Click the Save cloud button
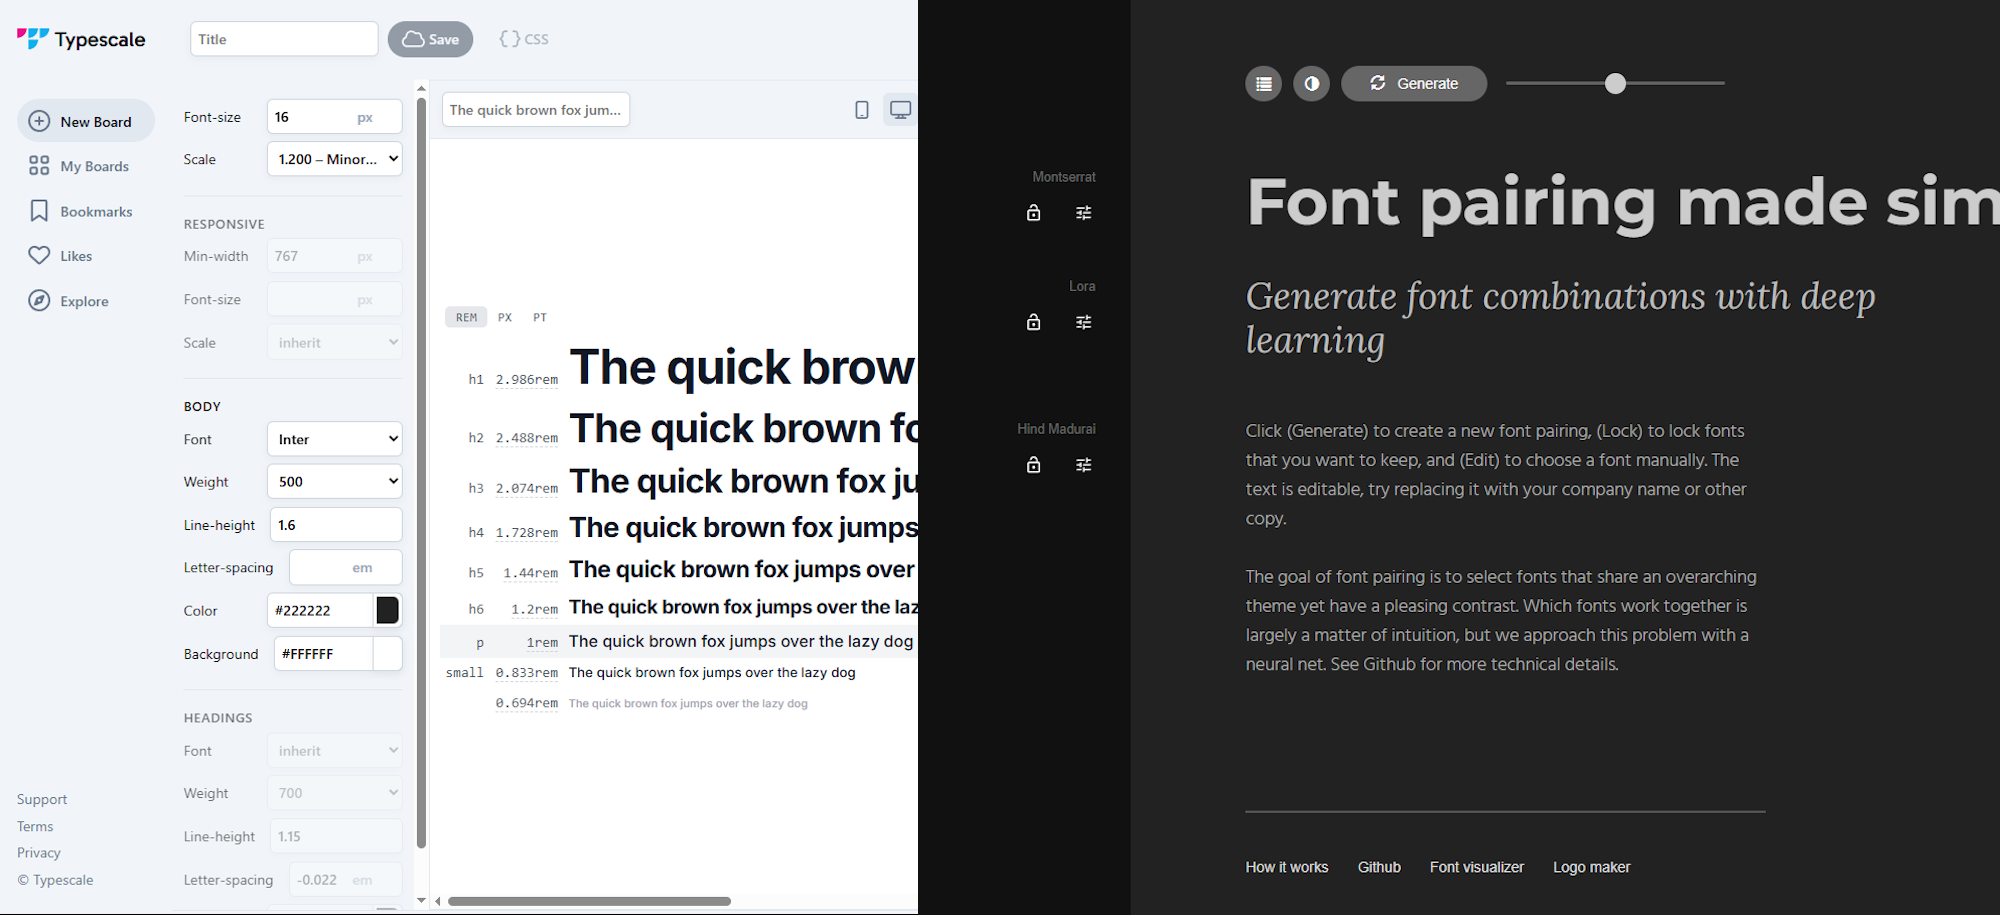The height and width of the screenshot is (915, 2000). pos(430,39)
